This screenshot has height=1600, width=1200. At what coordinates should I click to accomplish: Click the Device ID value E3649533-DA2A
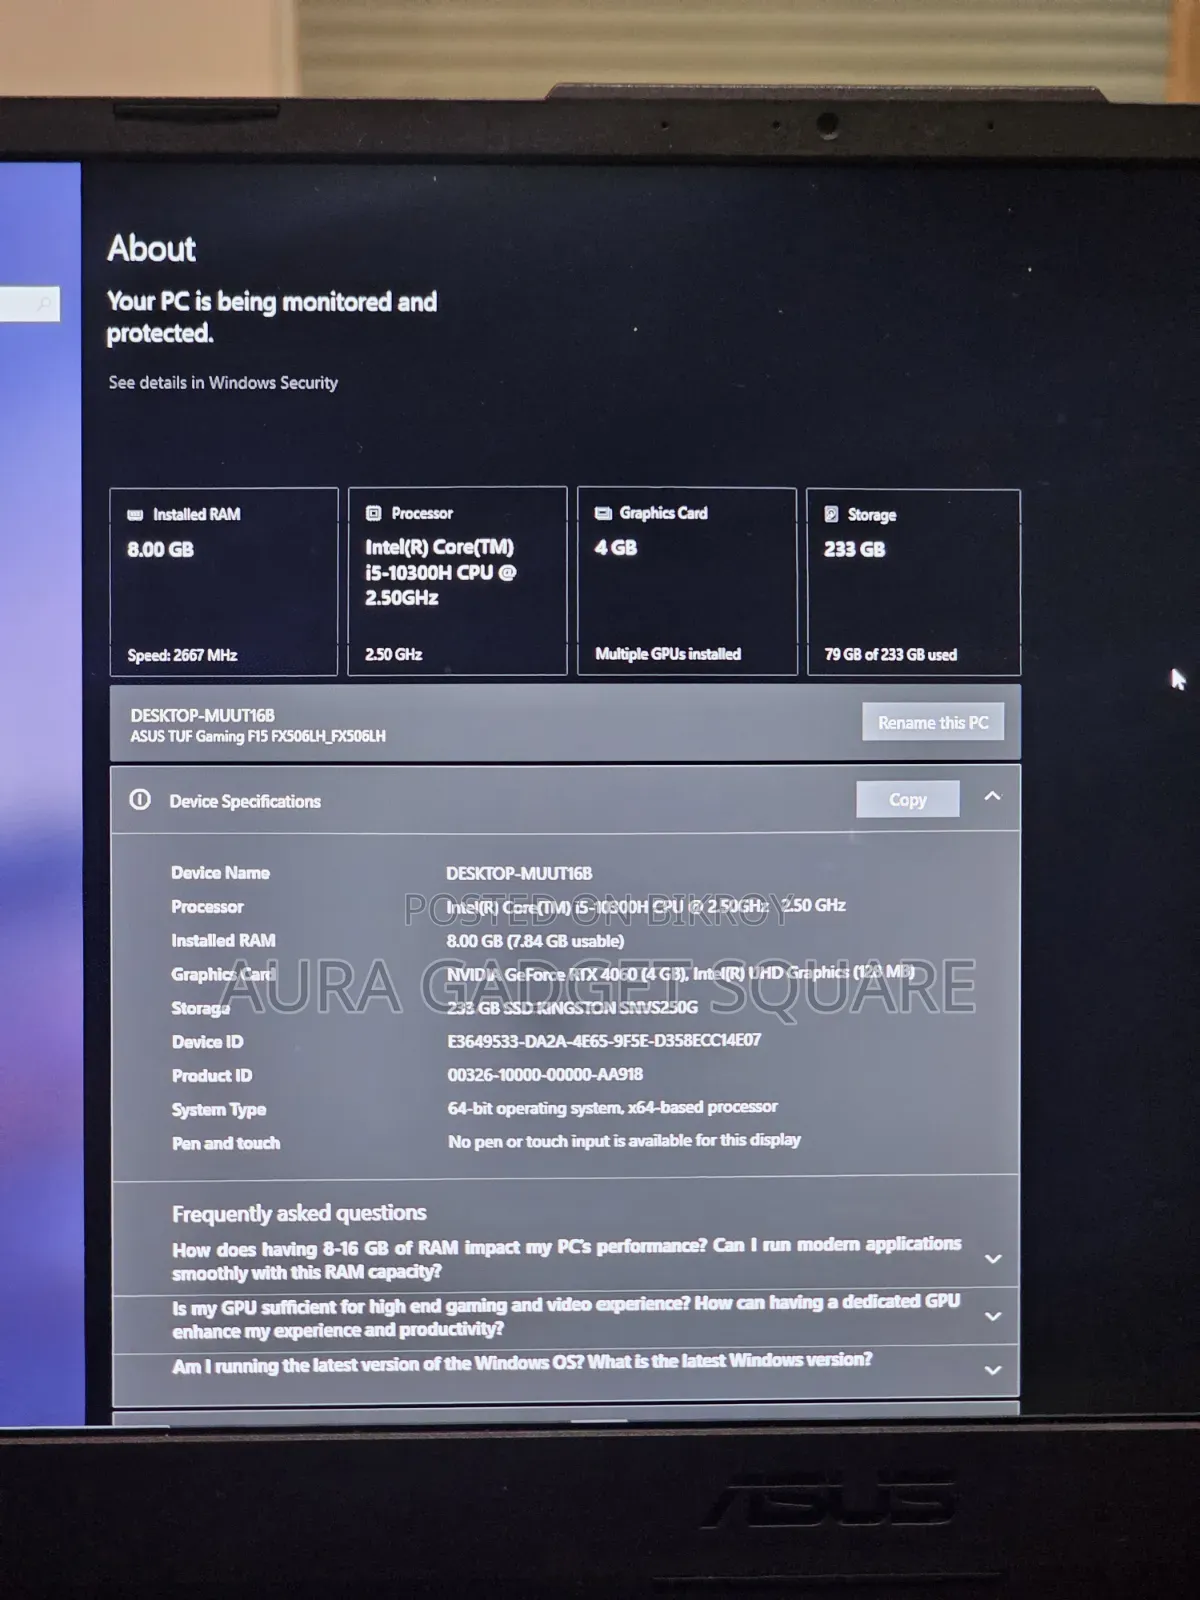(604, 1041)
